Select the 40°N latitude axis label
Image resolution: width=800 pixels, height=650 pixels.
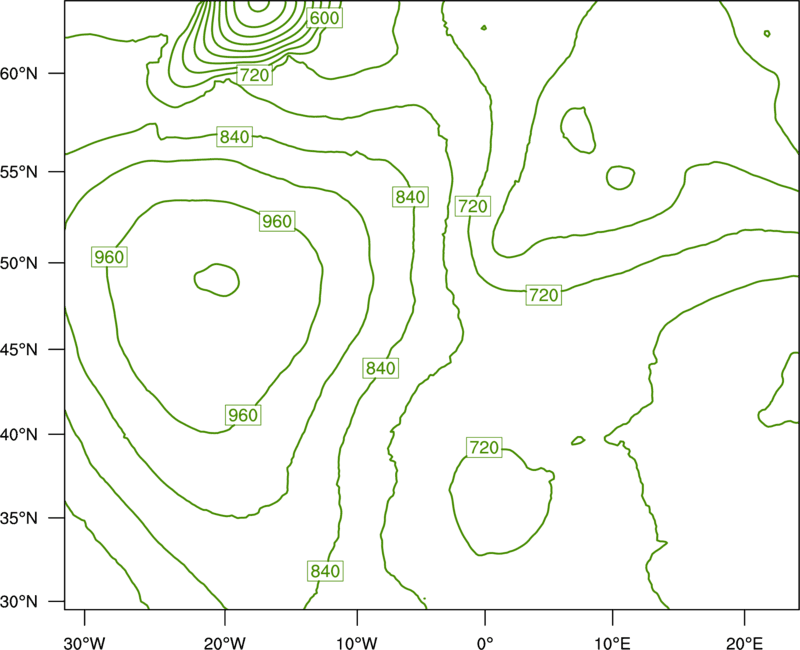click(x=19, y=435)
